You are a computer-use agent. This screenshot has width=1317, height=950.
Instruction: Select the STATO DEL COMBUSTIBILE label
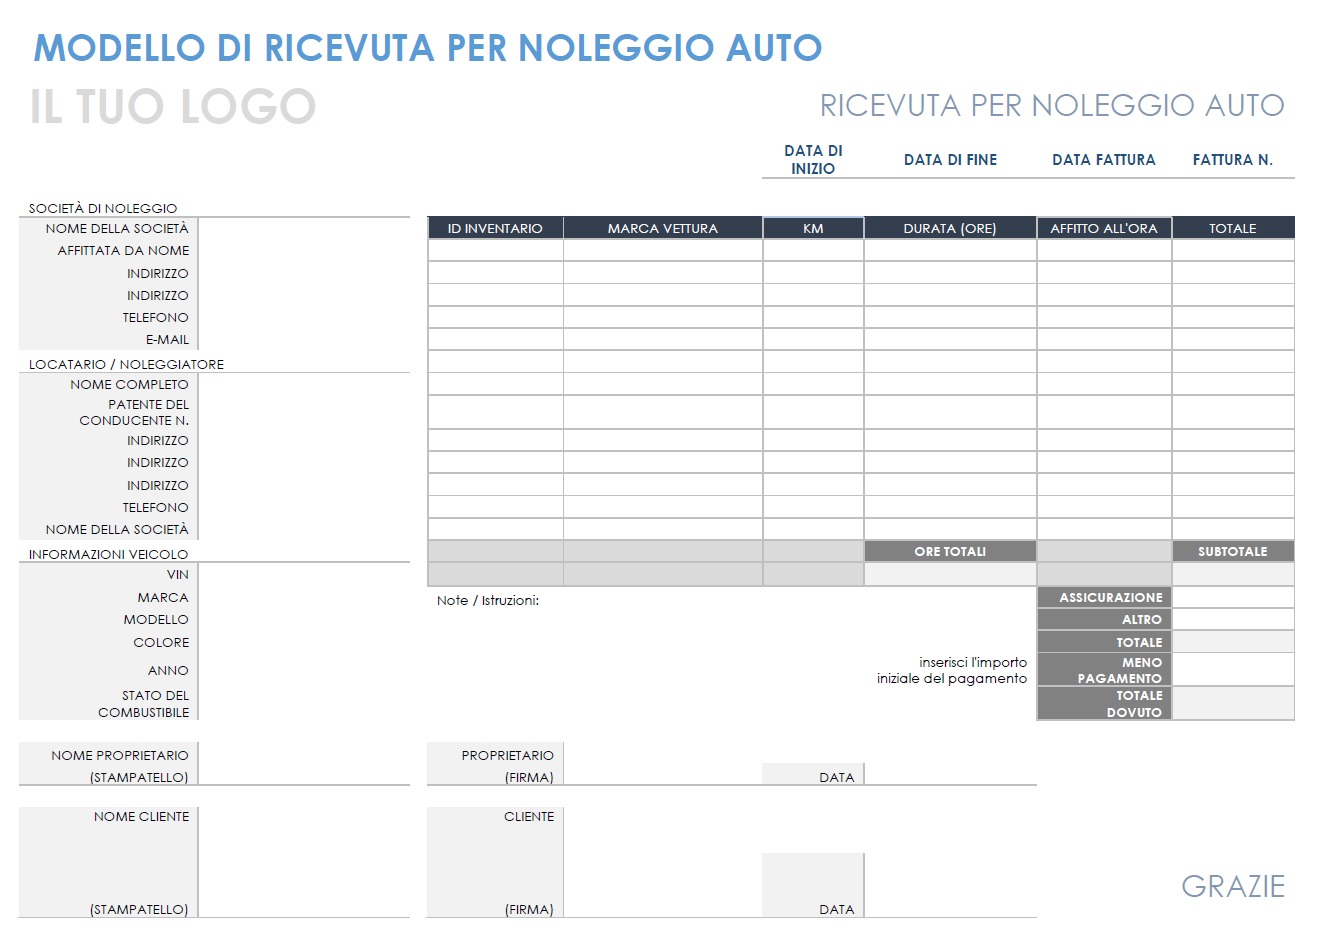143,704
